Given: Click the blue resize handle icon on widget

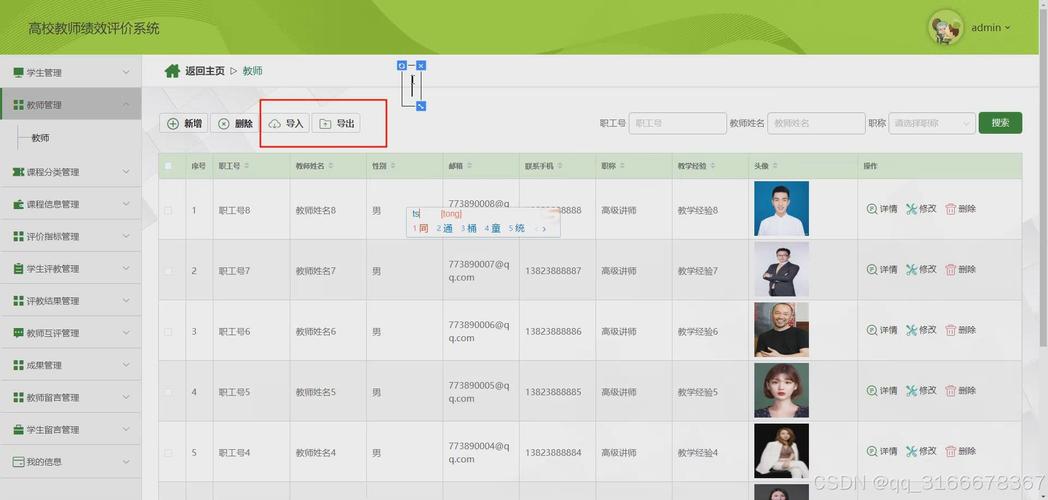Looking at the screenshot, I should (x=421, y=106).
